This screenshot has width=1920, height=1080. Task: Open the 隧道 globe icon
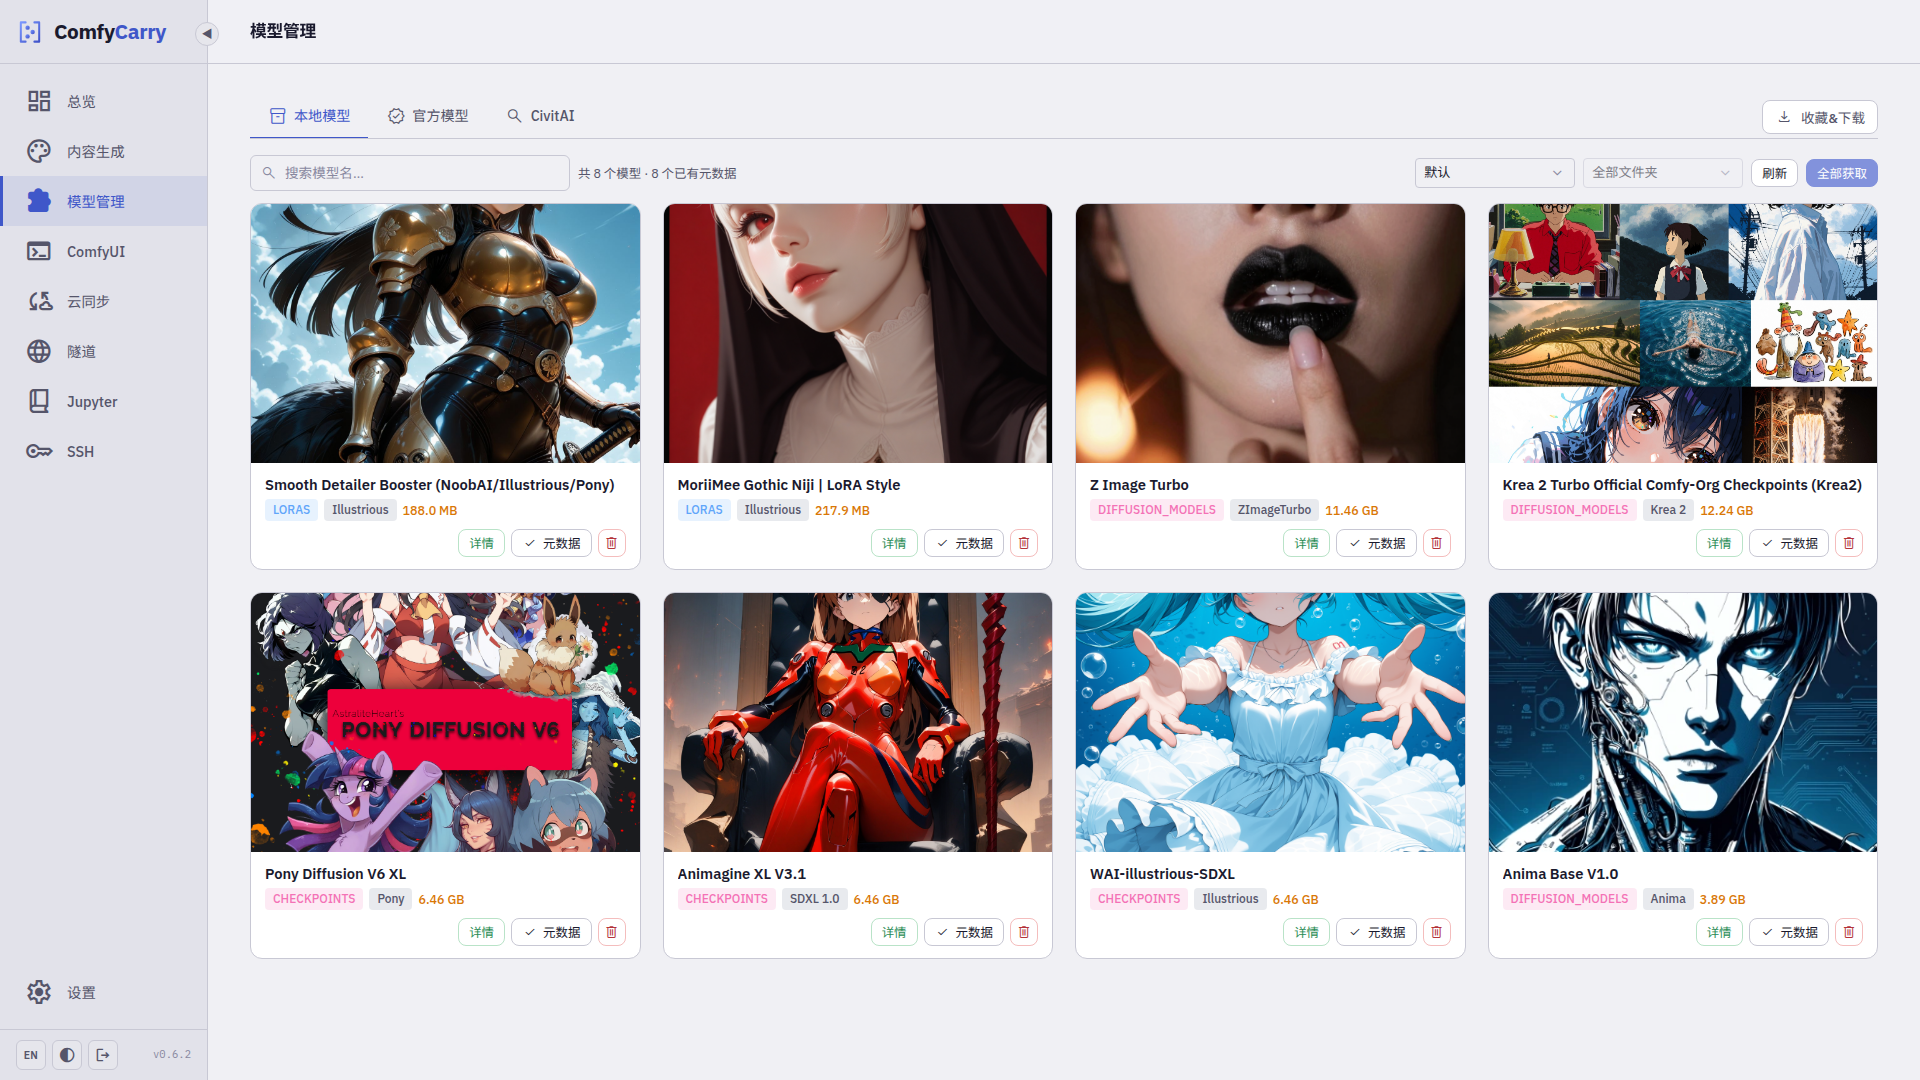pyautogui.click(x=39, y=351)
